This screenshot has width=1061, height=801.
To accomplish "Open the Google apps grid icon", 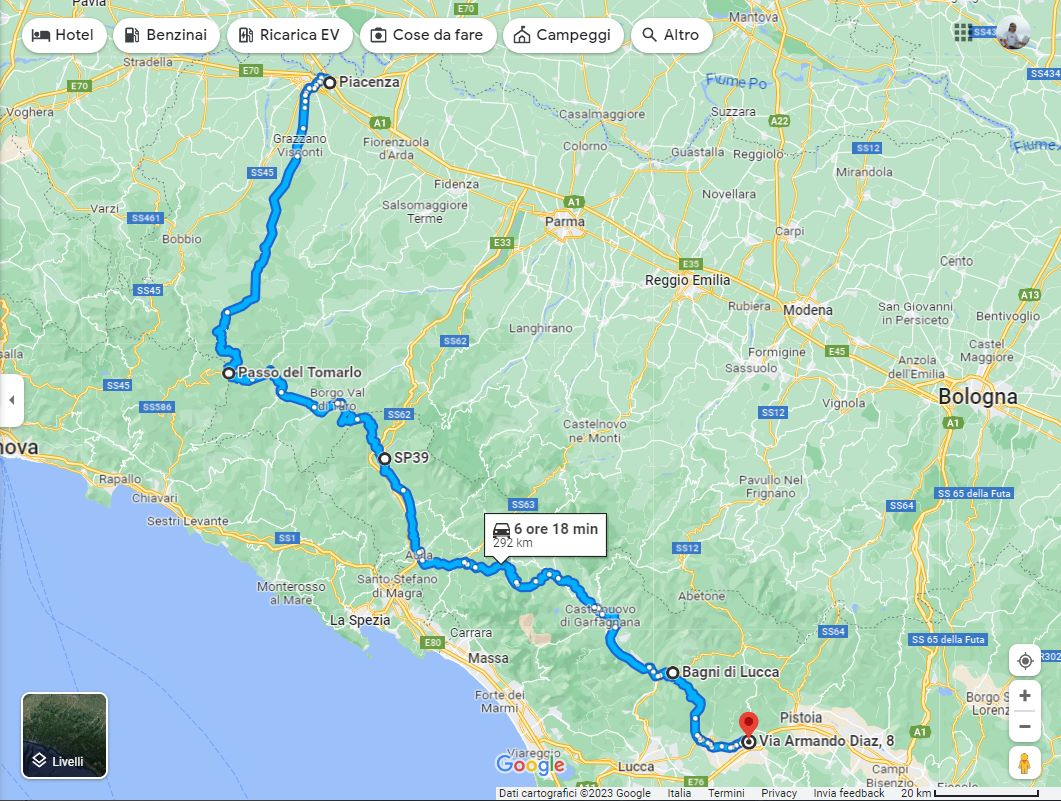I will pos(963,32).
